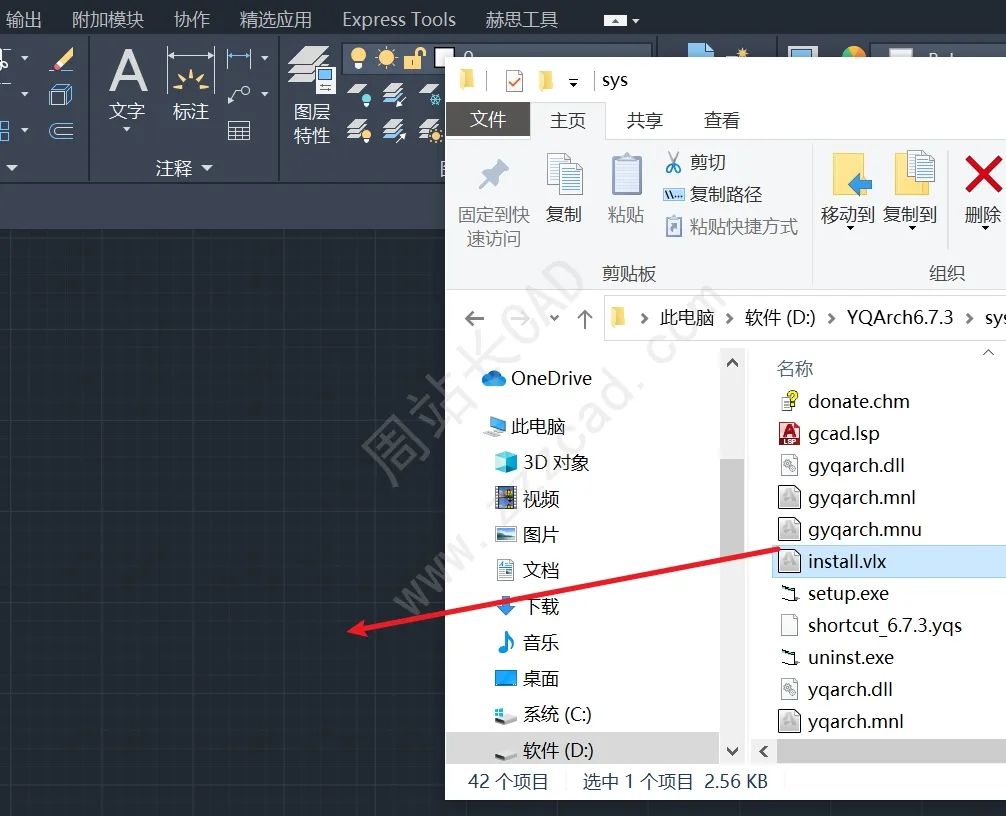Click the up-arrow parent folder button

(x=586, y=319)
